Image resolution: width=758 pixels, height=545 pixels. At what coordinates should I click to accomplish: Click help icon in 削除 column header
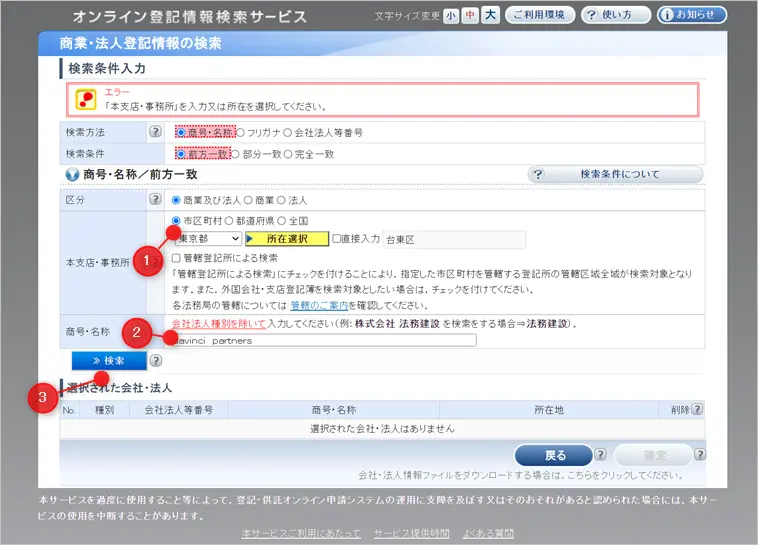[696, 409]
